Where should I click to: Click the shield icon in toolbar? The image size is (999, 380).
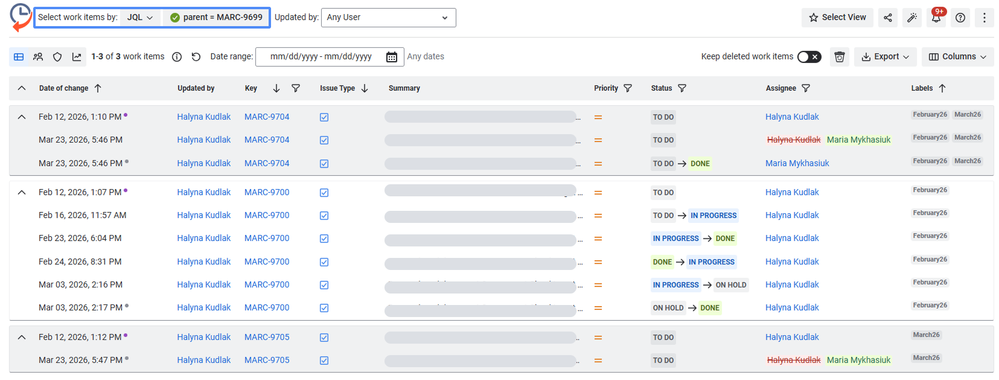coord(57,57)
